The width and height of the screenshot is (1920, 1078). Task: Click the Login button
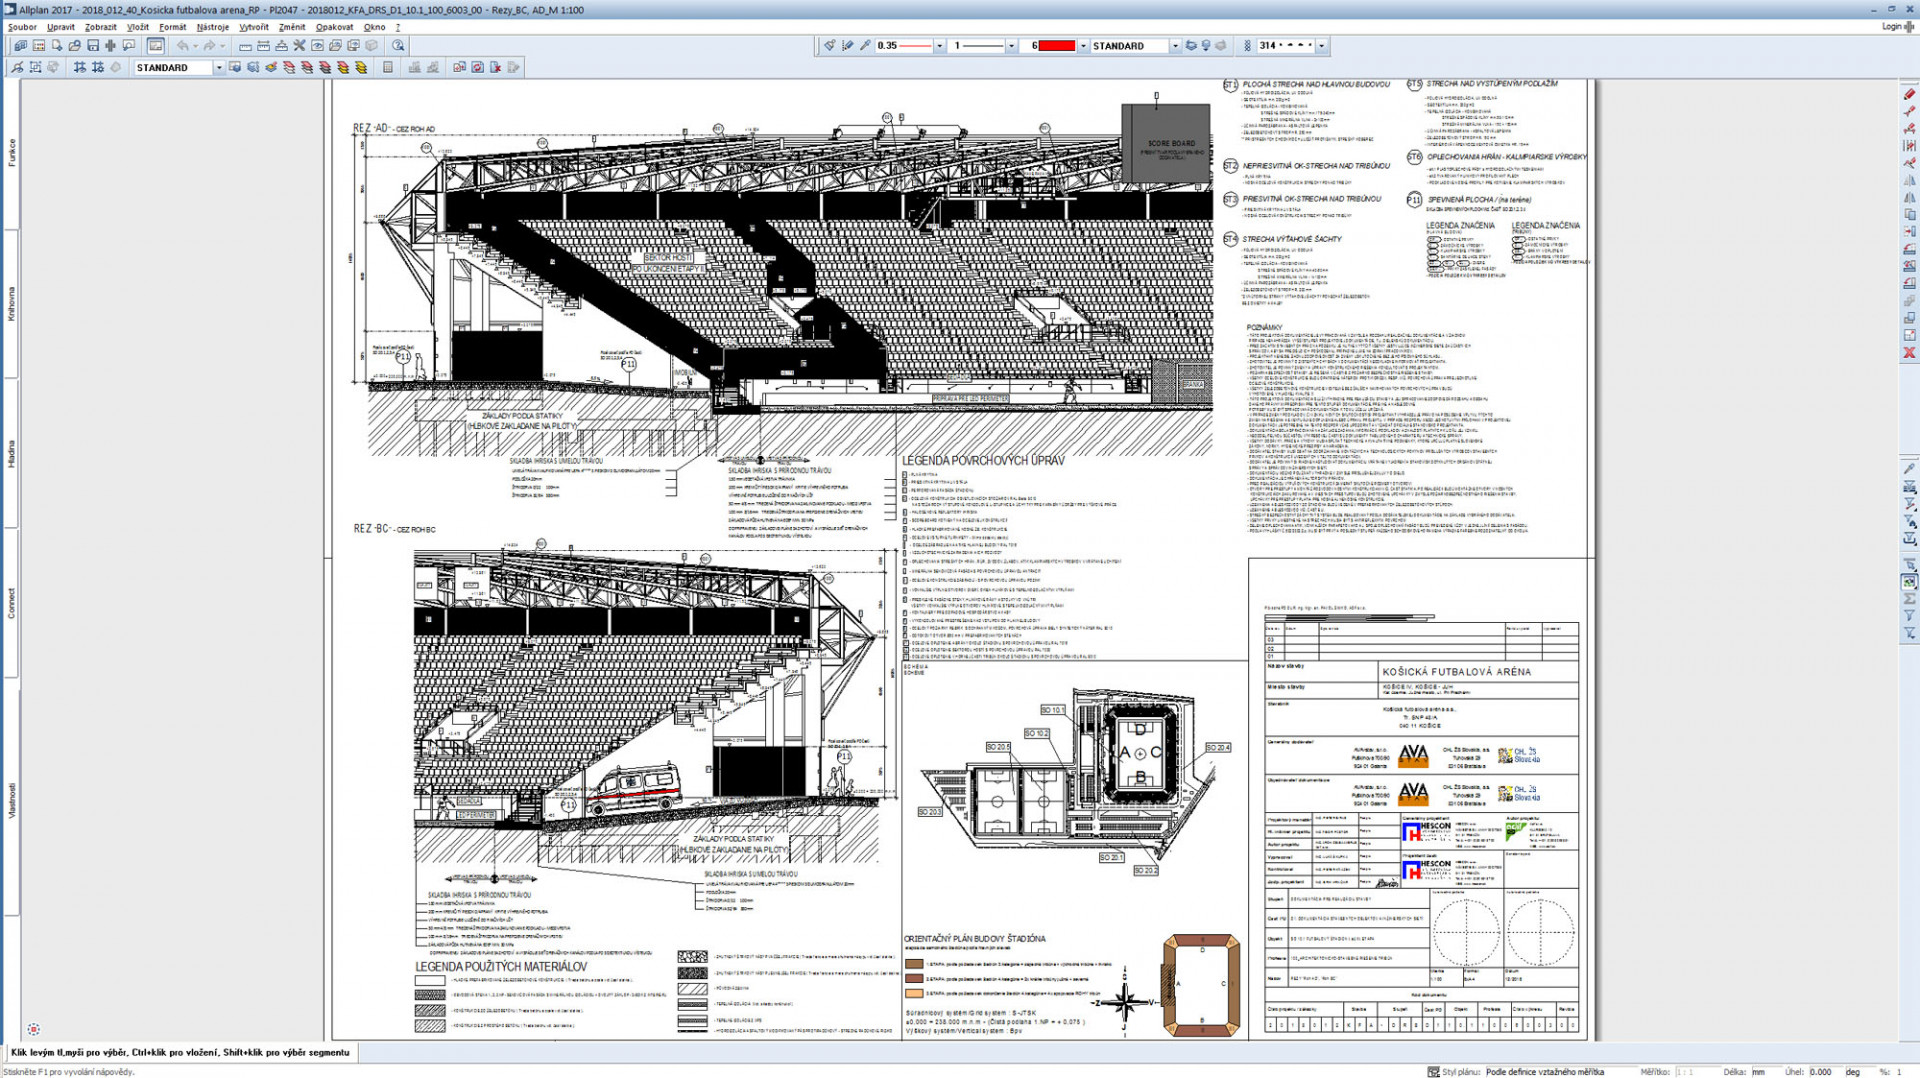point(1891,27)
